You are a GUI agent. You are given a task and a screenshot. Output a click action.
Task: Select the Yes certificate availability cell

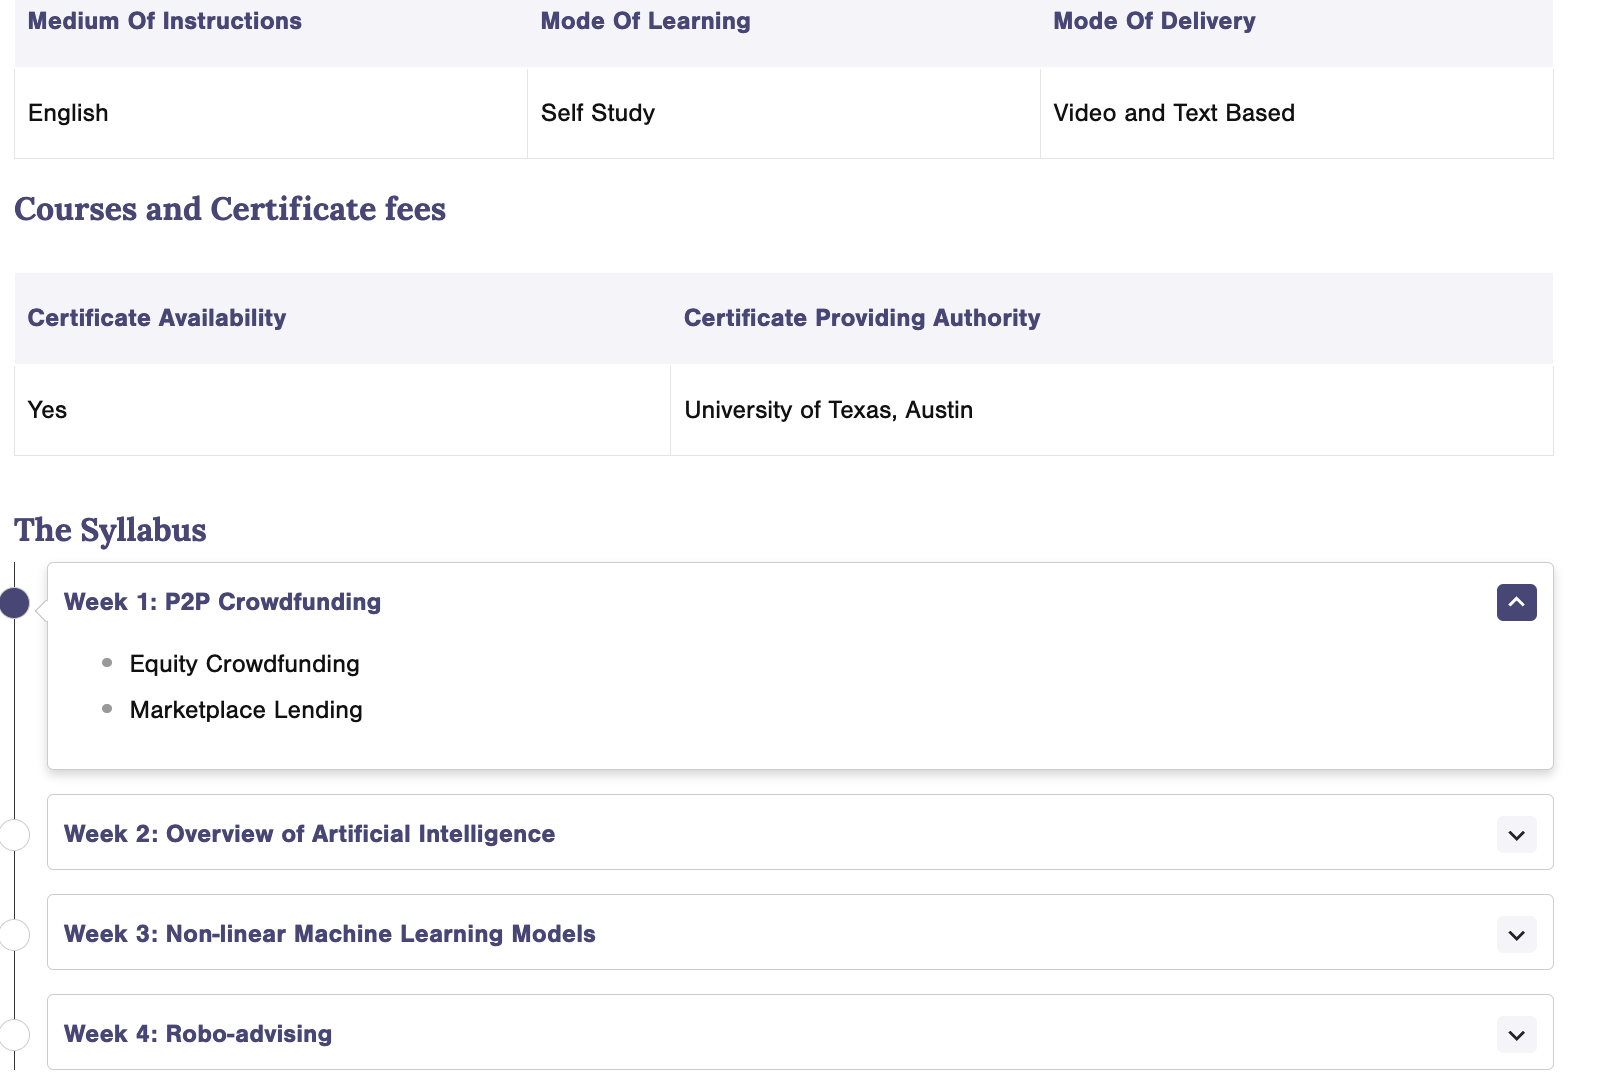342,410
